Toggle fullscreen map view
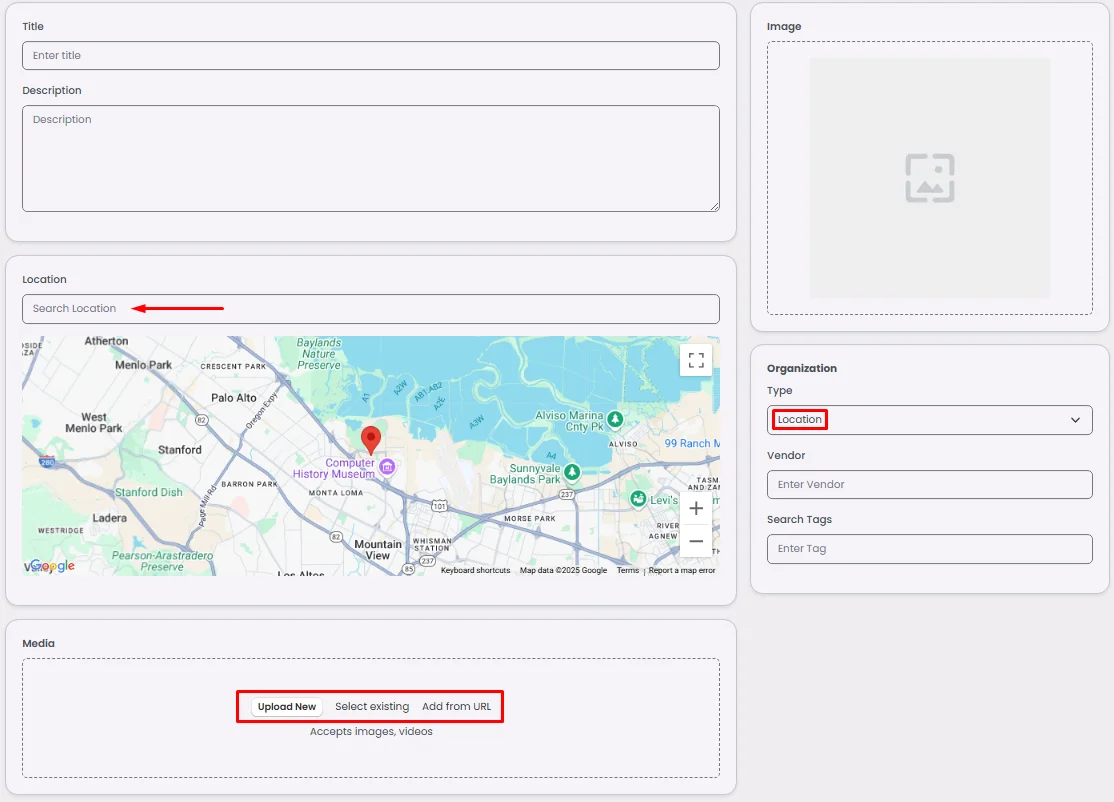 tap(696, 360)
